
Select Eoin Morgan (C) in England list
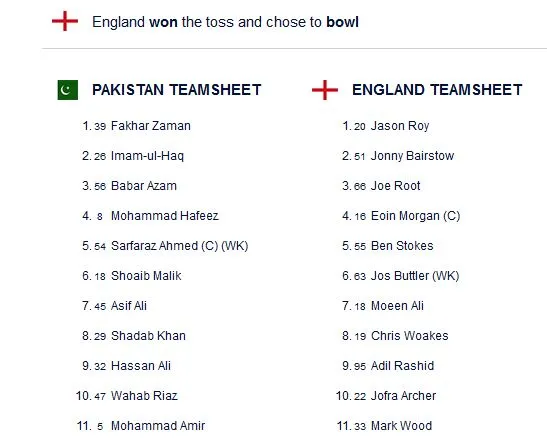coord(415,216)
